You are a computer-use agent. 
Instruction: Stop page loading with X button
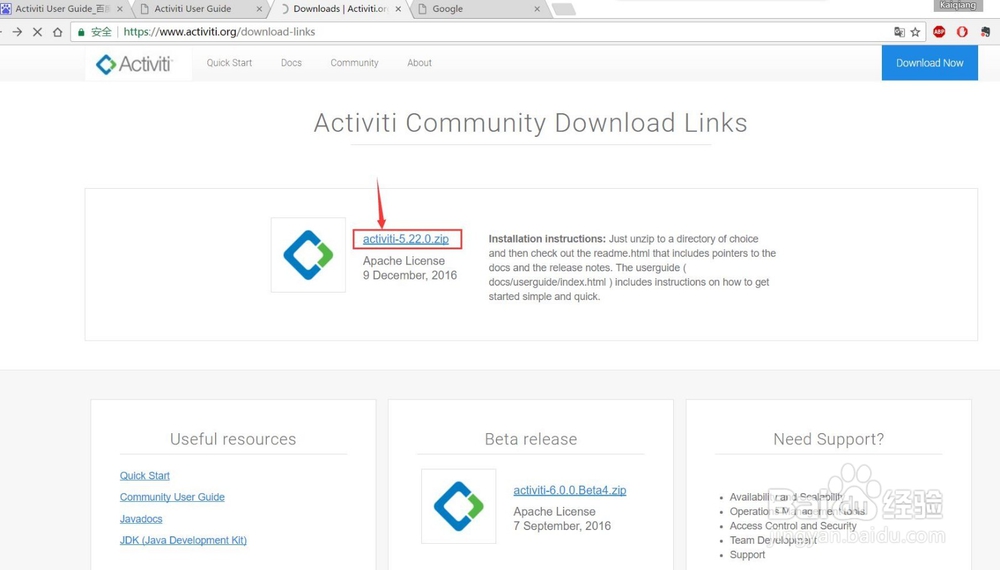[x=38, y=32]
